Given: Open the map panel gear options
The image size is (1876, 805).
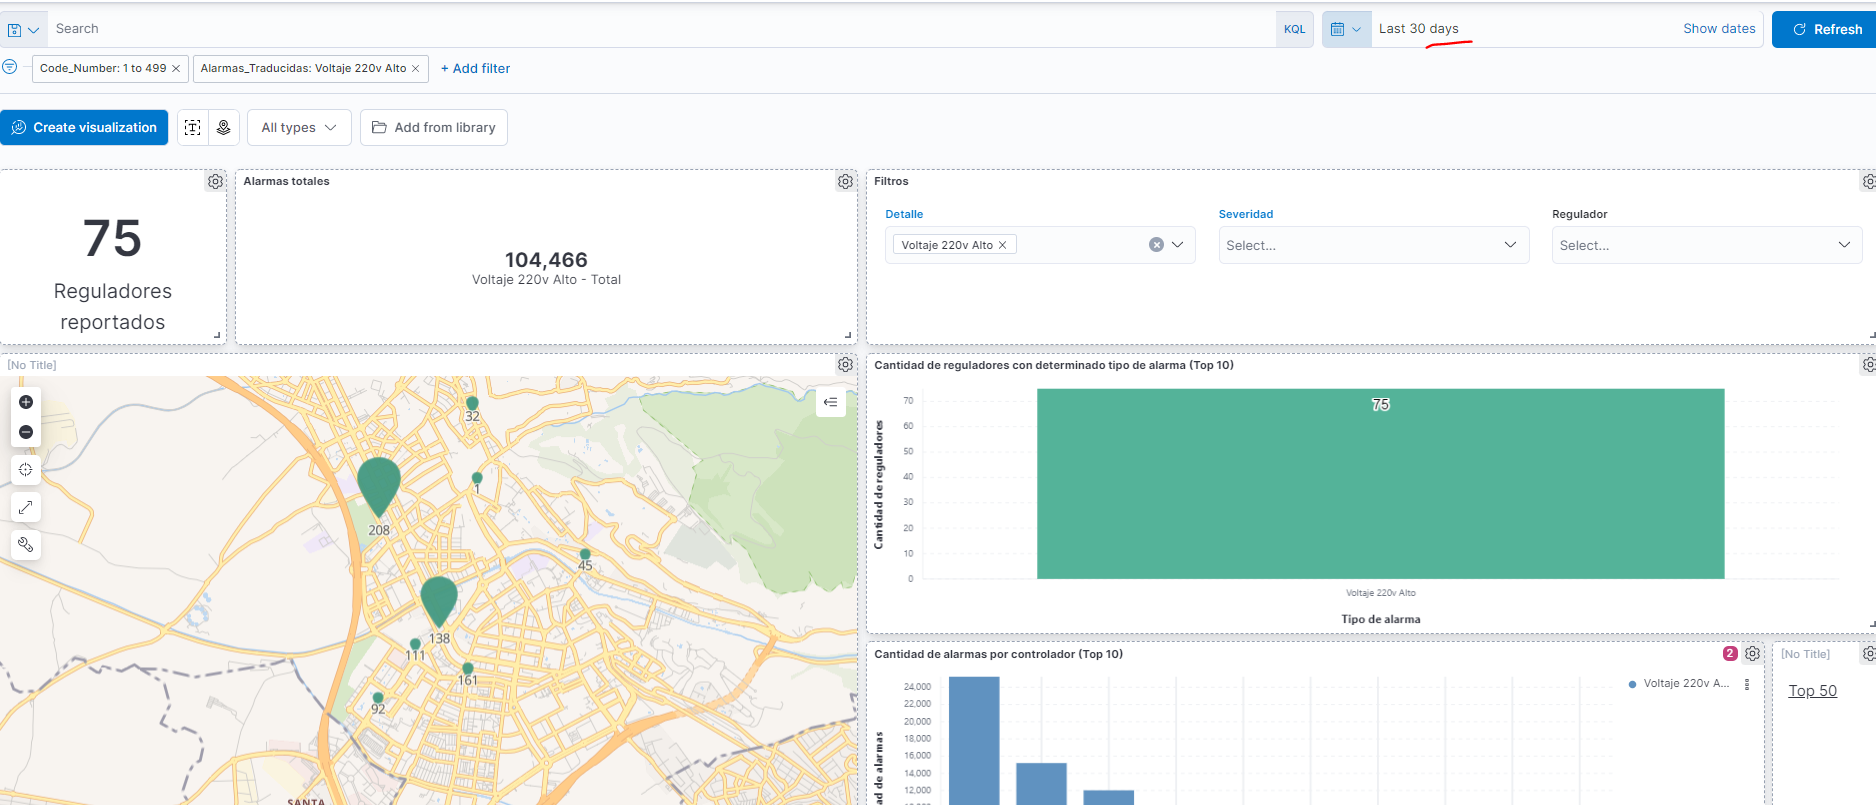Looking at the screenshot, I should [x=845, y=365].
